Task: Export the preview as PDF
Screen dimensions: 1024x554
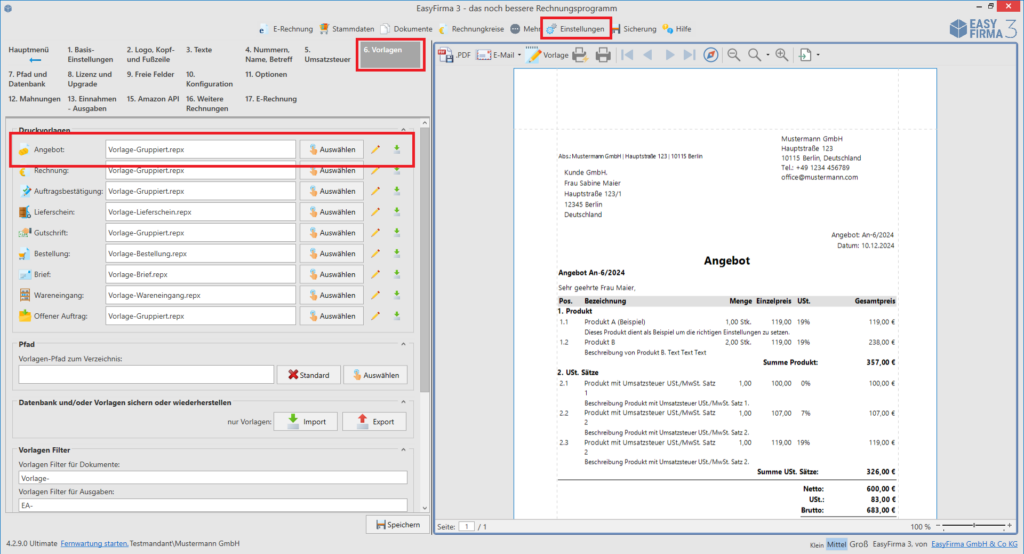Action: [455, 55]
